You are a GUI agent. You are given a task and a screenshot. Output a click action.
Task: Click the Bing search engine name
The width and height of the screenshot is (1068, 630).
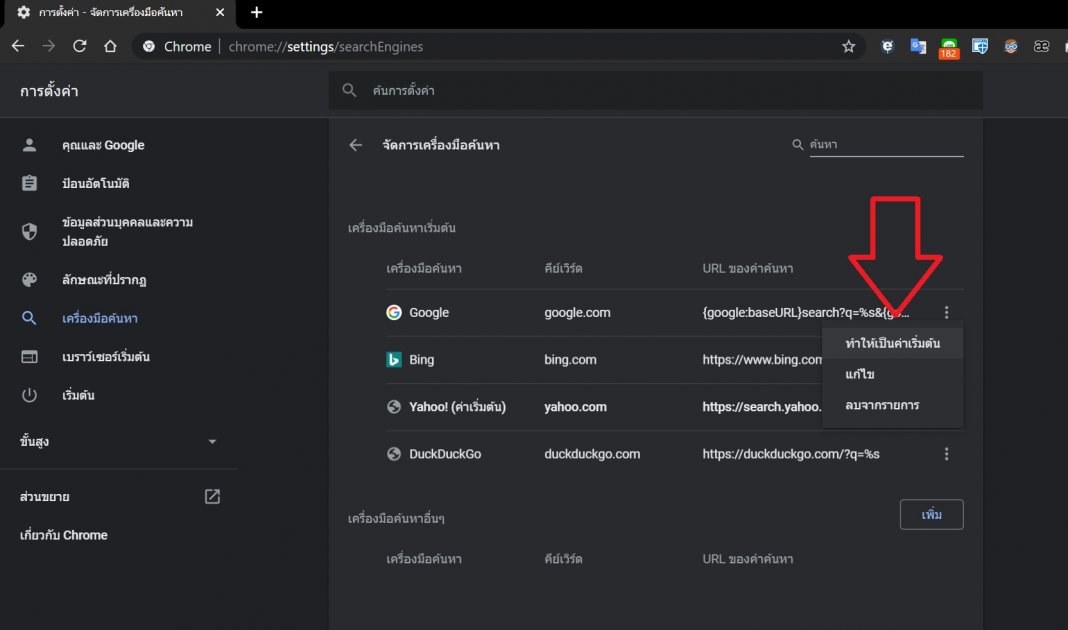[422, 360]
